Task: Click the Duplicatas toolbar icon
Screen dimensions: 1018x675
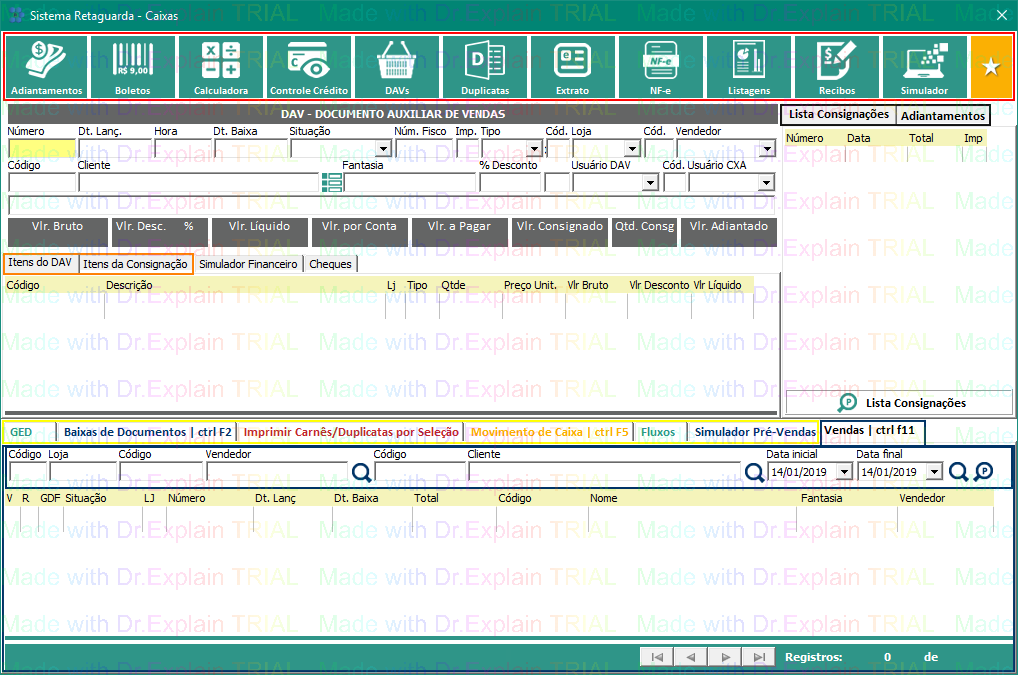Action: coord(485,67)
